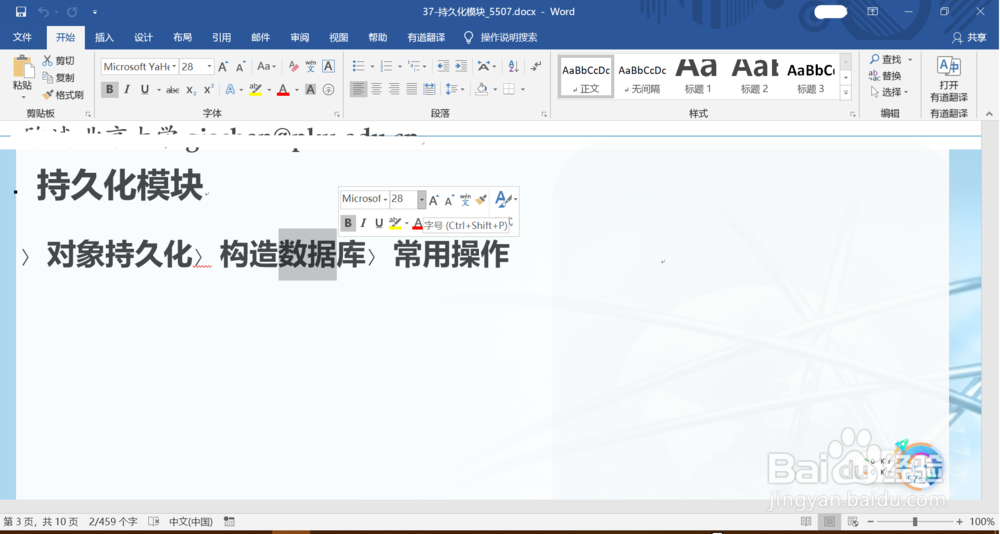Expand numbering list options arrow
Image resolution: width=1000 pixels, height=534 pixels.
tap(400, 66)
